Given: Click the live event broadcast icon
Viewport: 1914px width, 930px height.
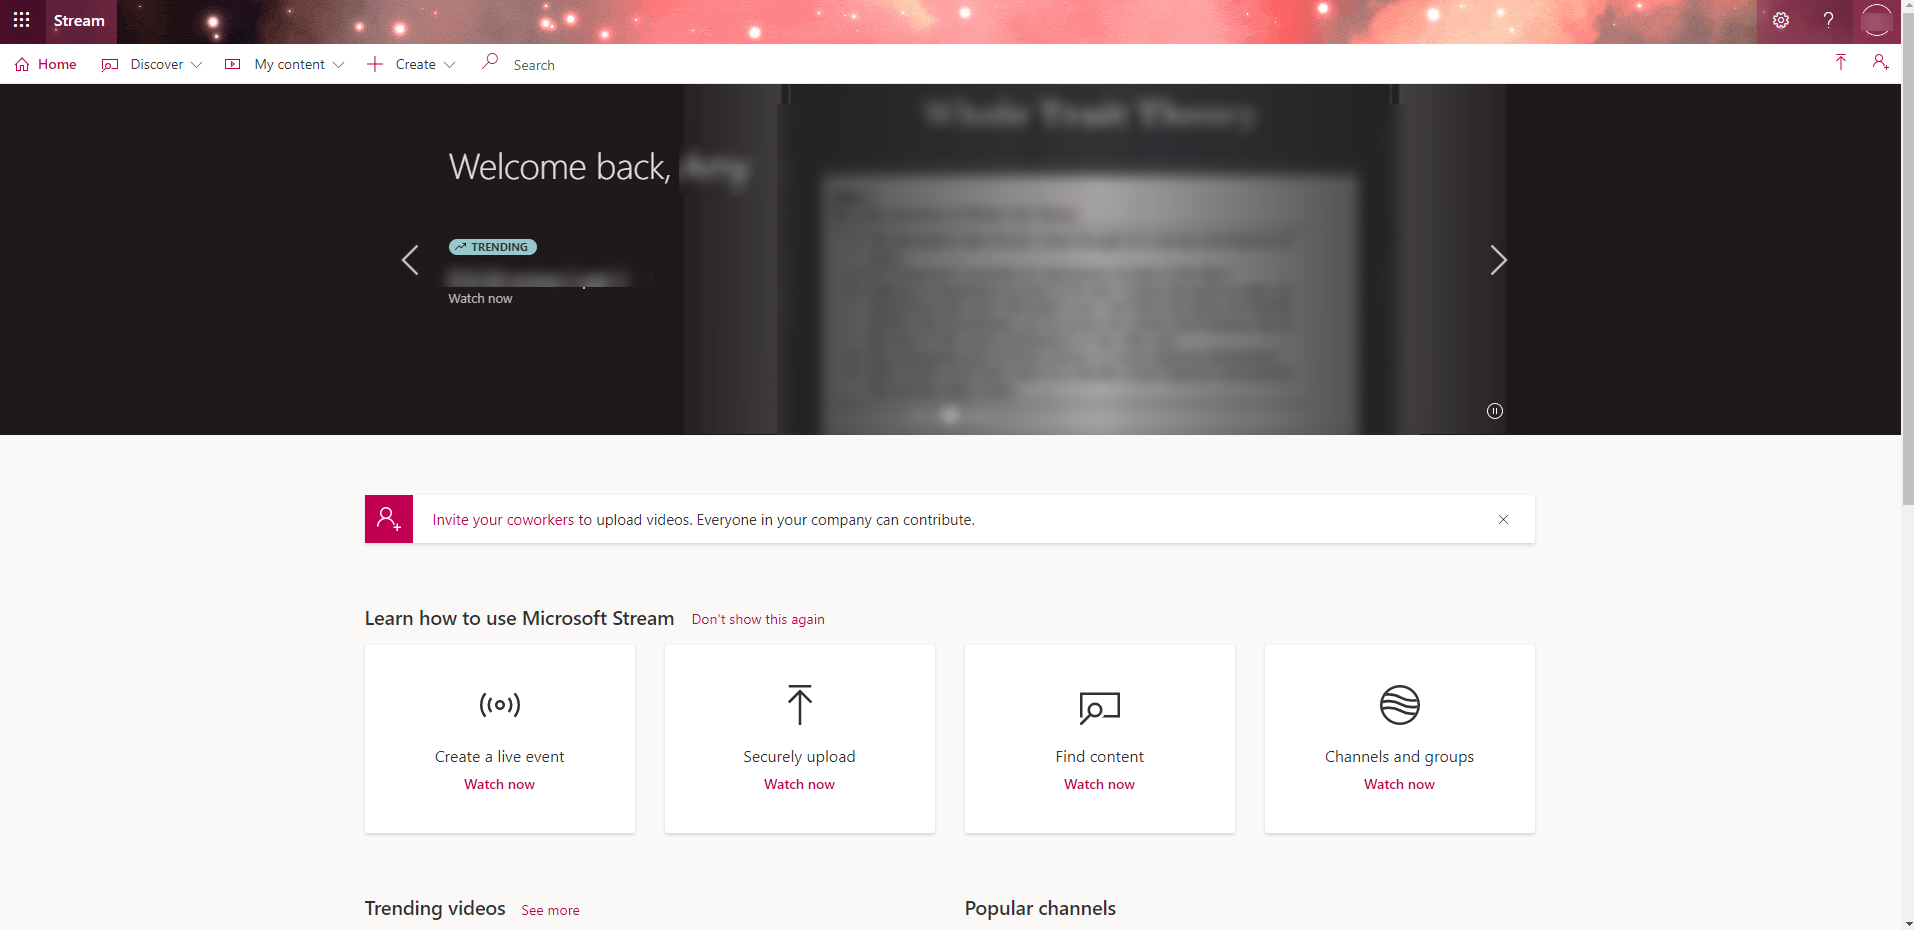Looking at the screenshot, I should coord(500,704).
